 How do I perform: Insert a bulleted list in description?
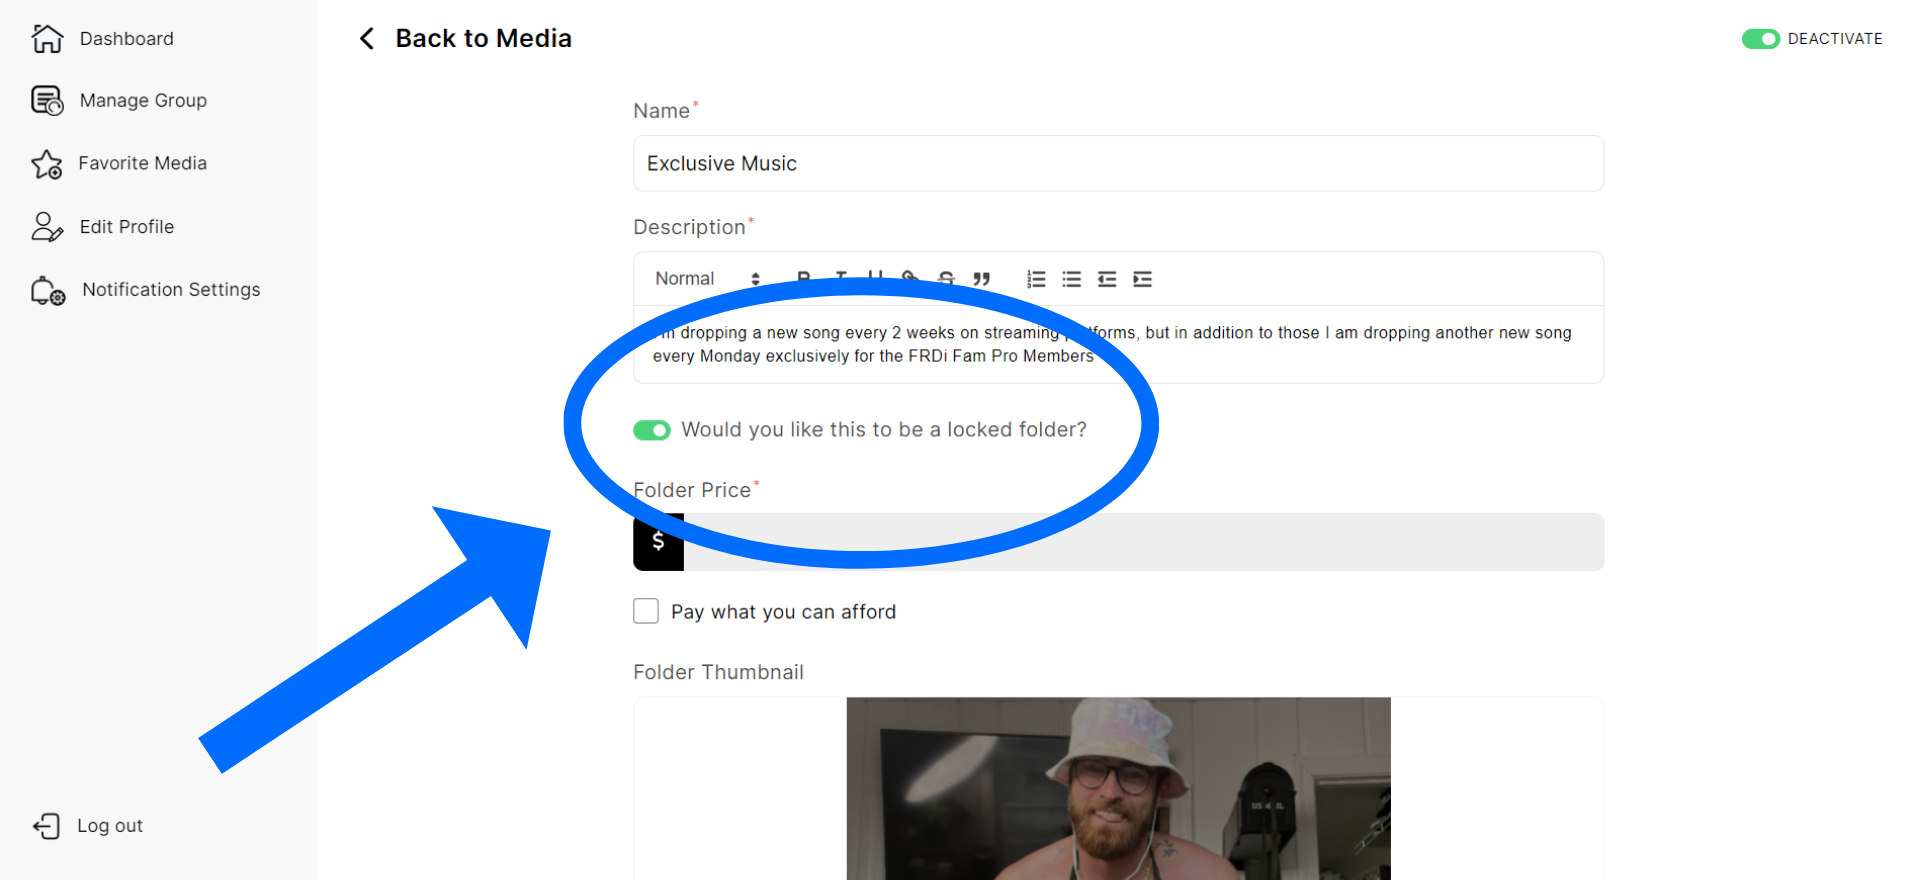pos(1072,279)
